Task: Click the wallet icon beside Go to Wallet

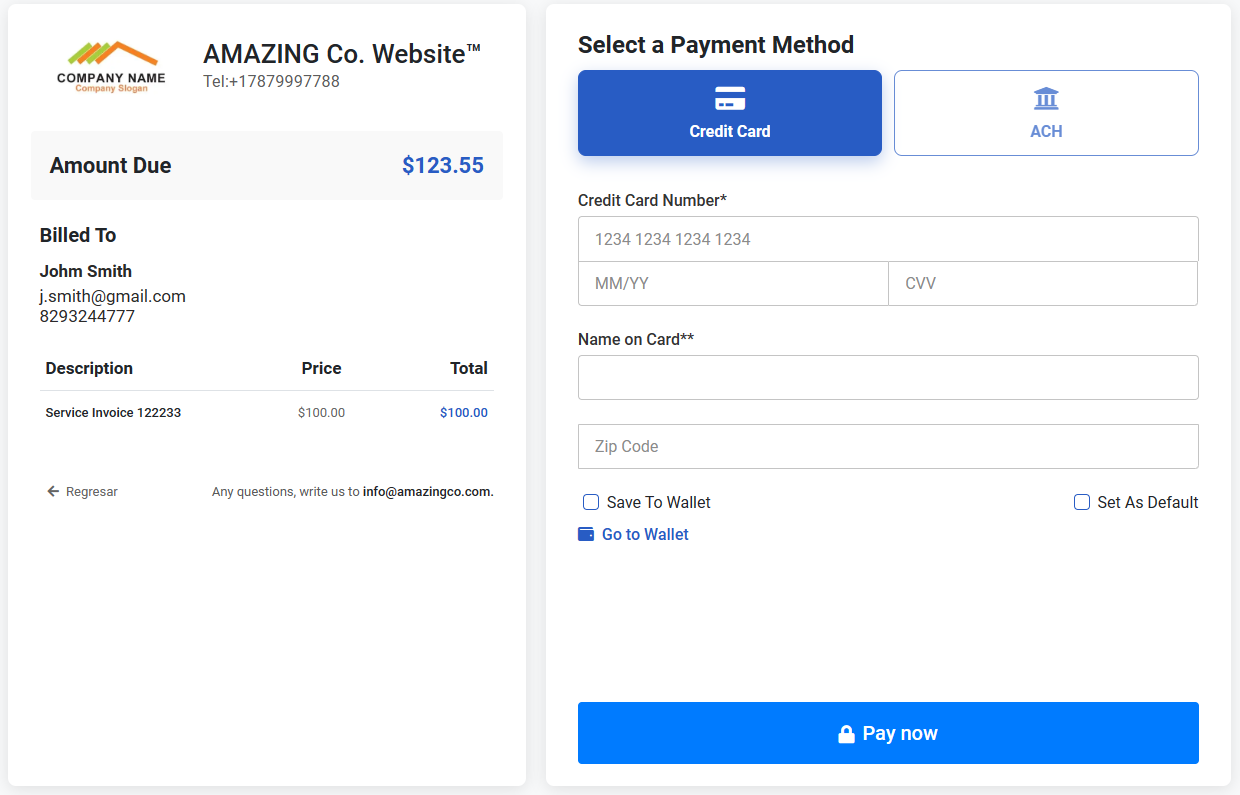Action: coord(586,534)
